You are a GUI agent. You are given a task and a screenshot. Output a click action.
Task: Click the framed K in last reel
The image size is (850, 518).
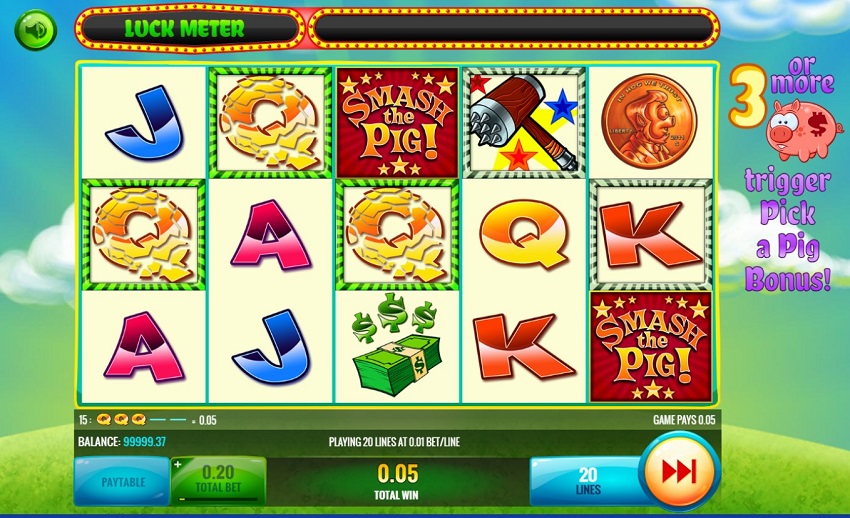pos(651,235)
